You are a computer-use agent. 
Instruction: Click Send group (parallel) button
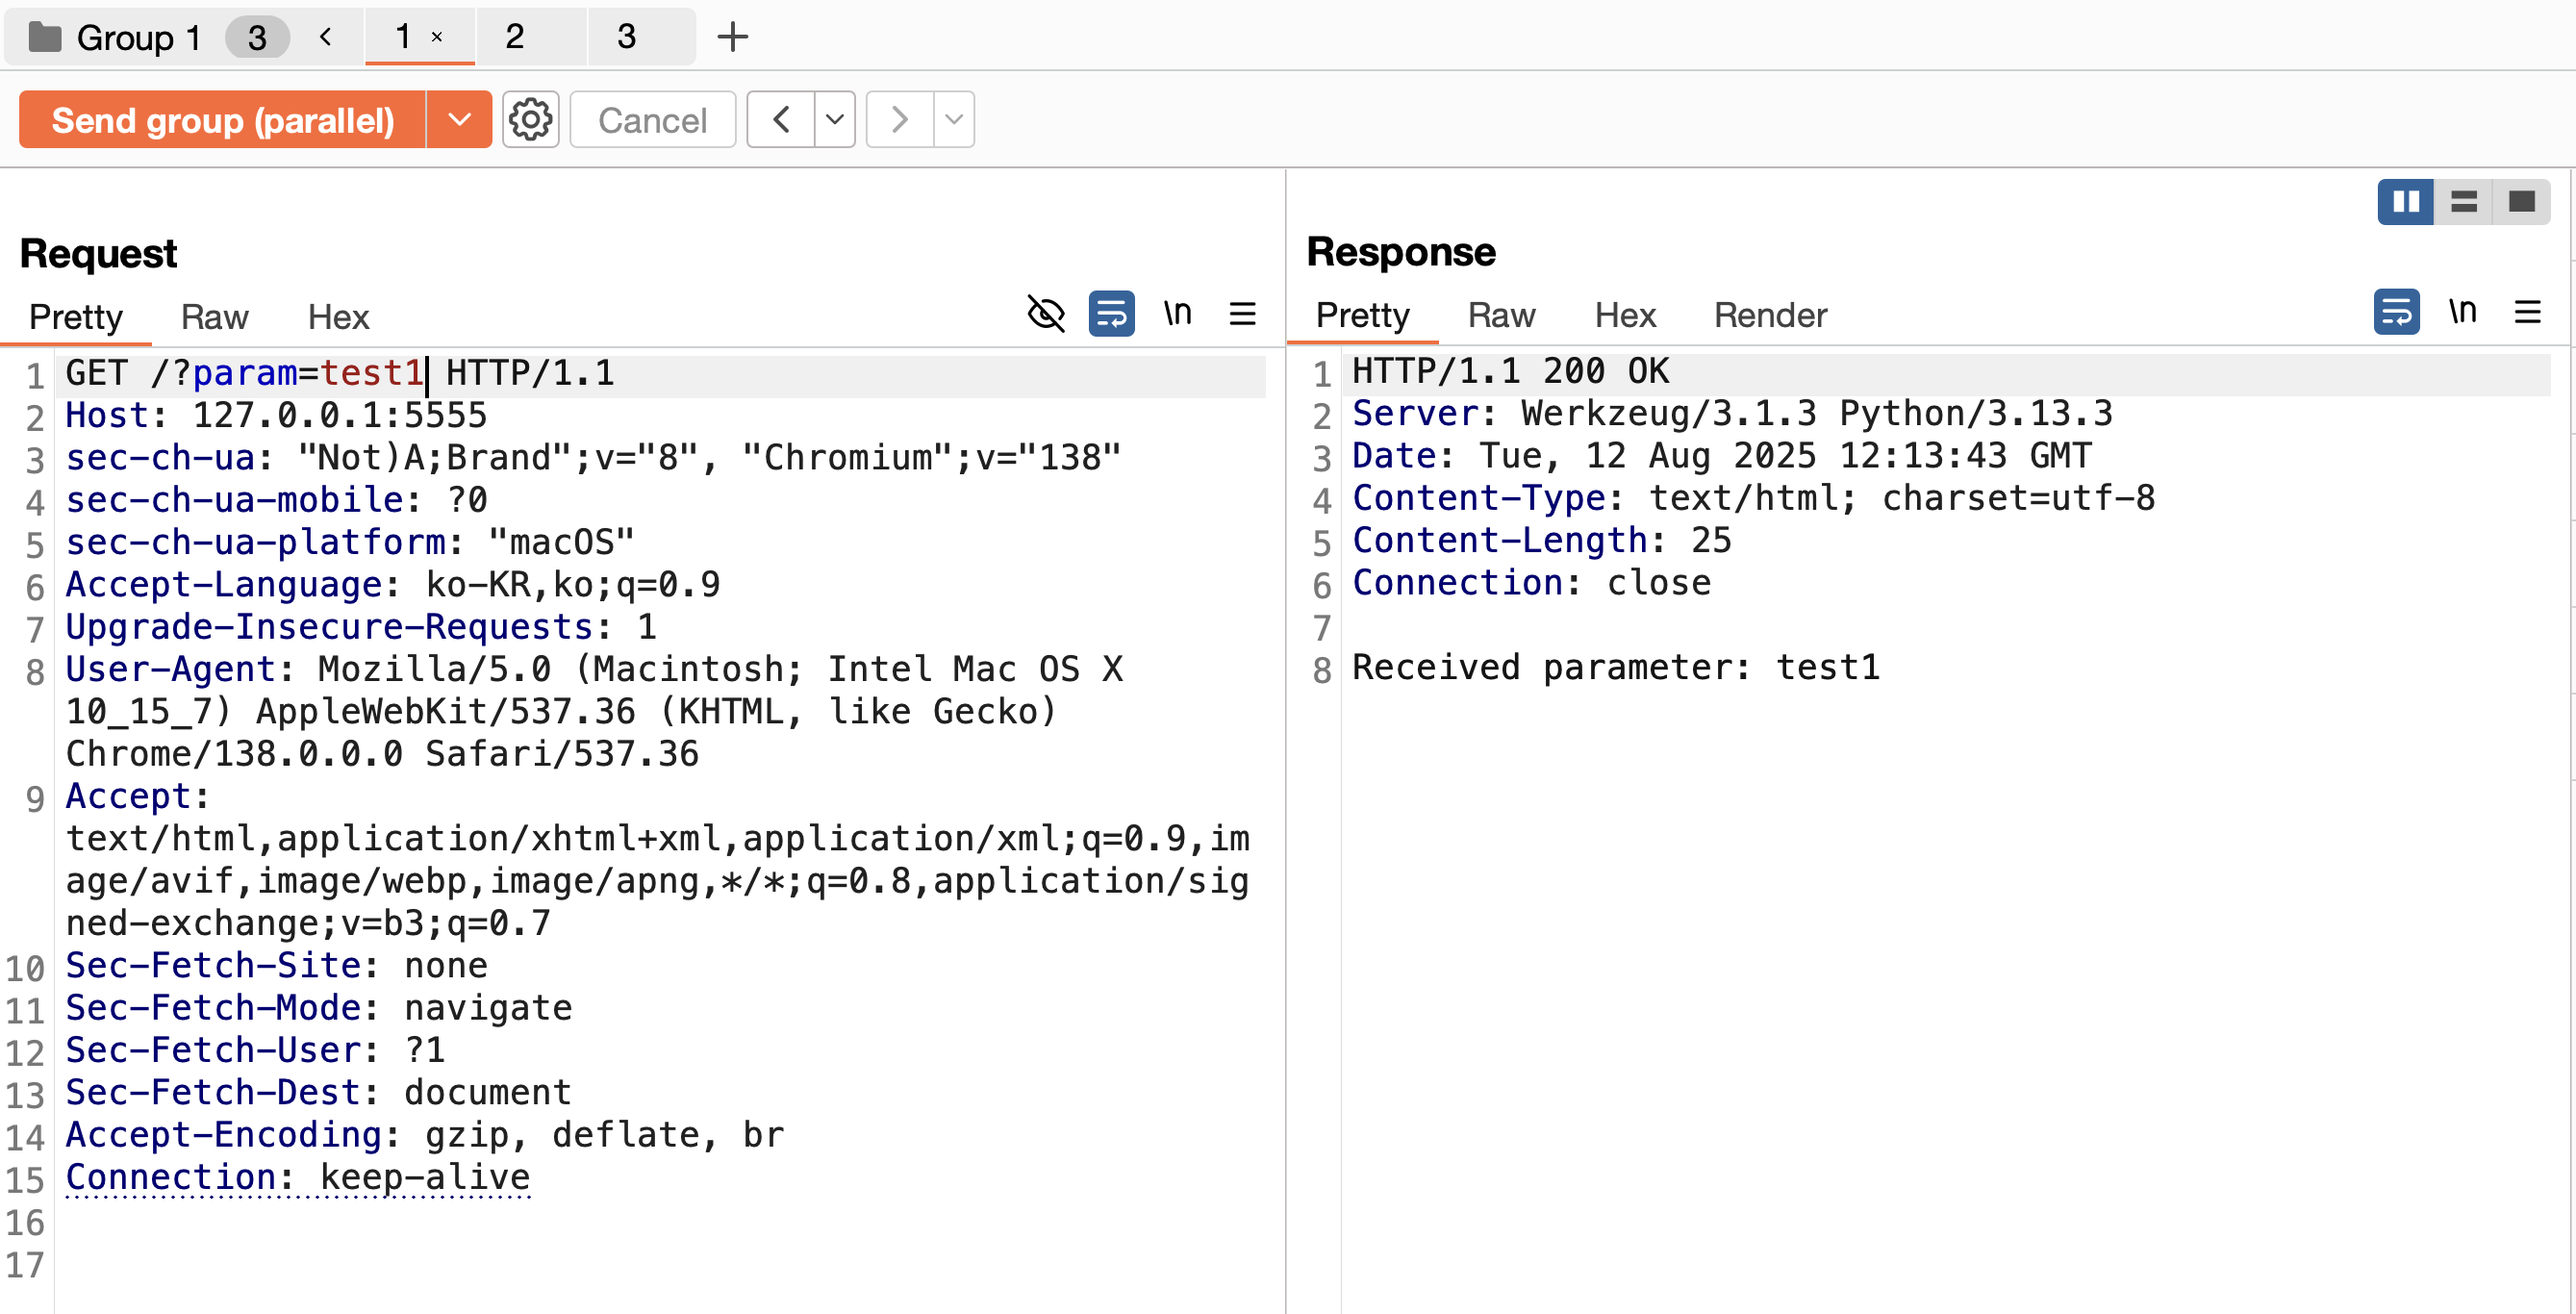tap(222, 120)
